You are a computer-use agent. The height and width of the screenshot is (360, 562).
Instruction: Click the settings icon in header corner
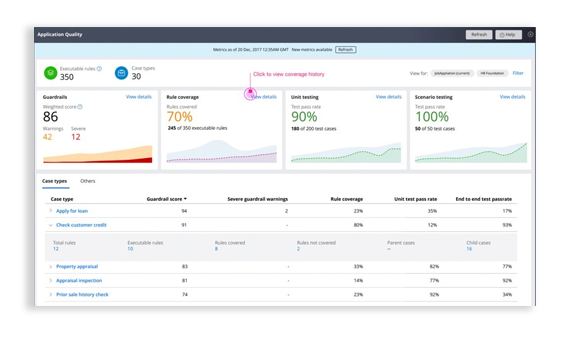pos(530,34)
